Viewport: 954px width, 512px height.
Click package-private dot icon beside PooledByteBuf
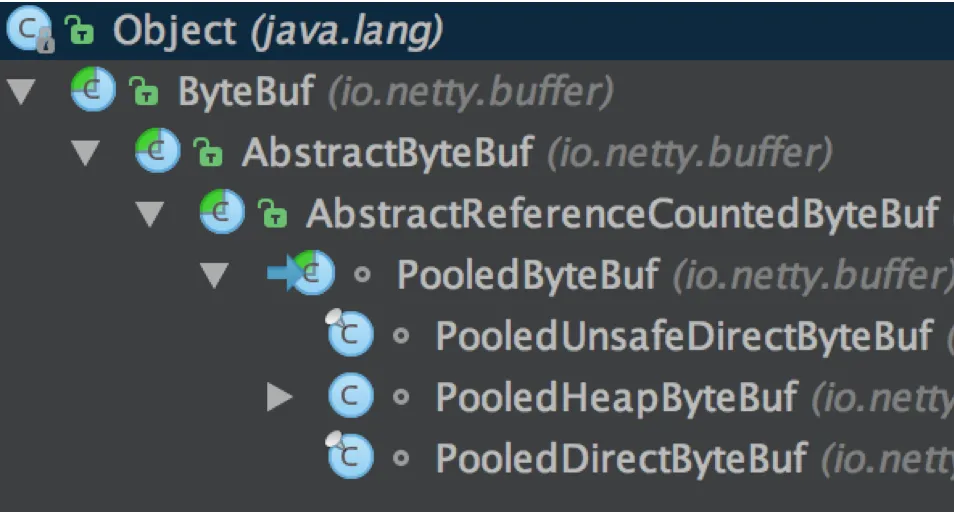(362, 275)
